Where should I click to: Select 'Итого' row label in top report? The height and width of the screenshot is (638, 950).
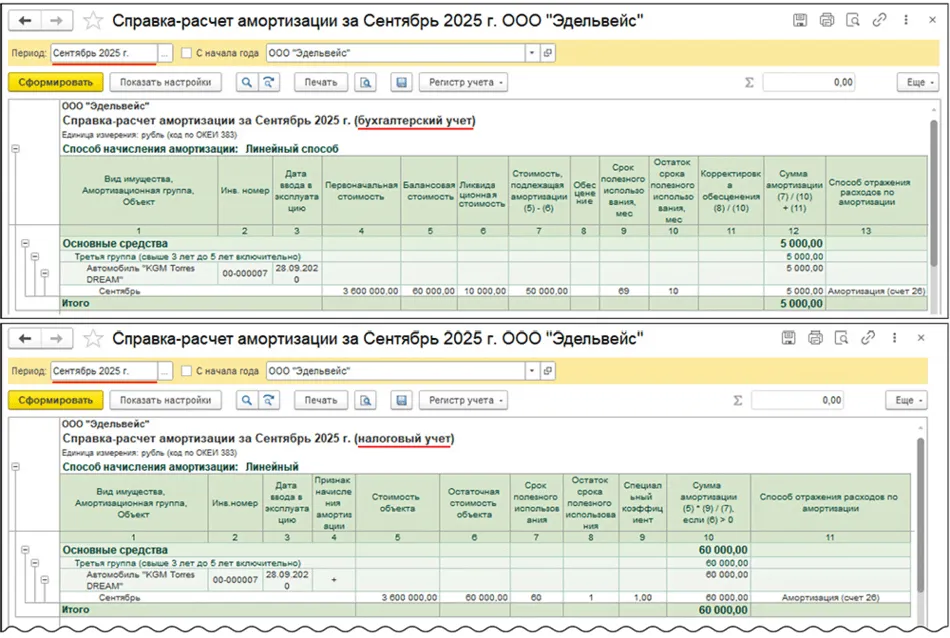tap(76, 303)
